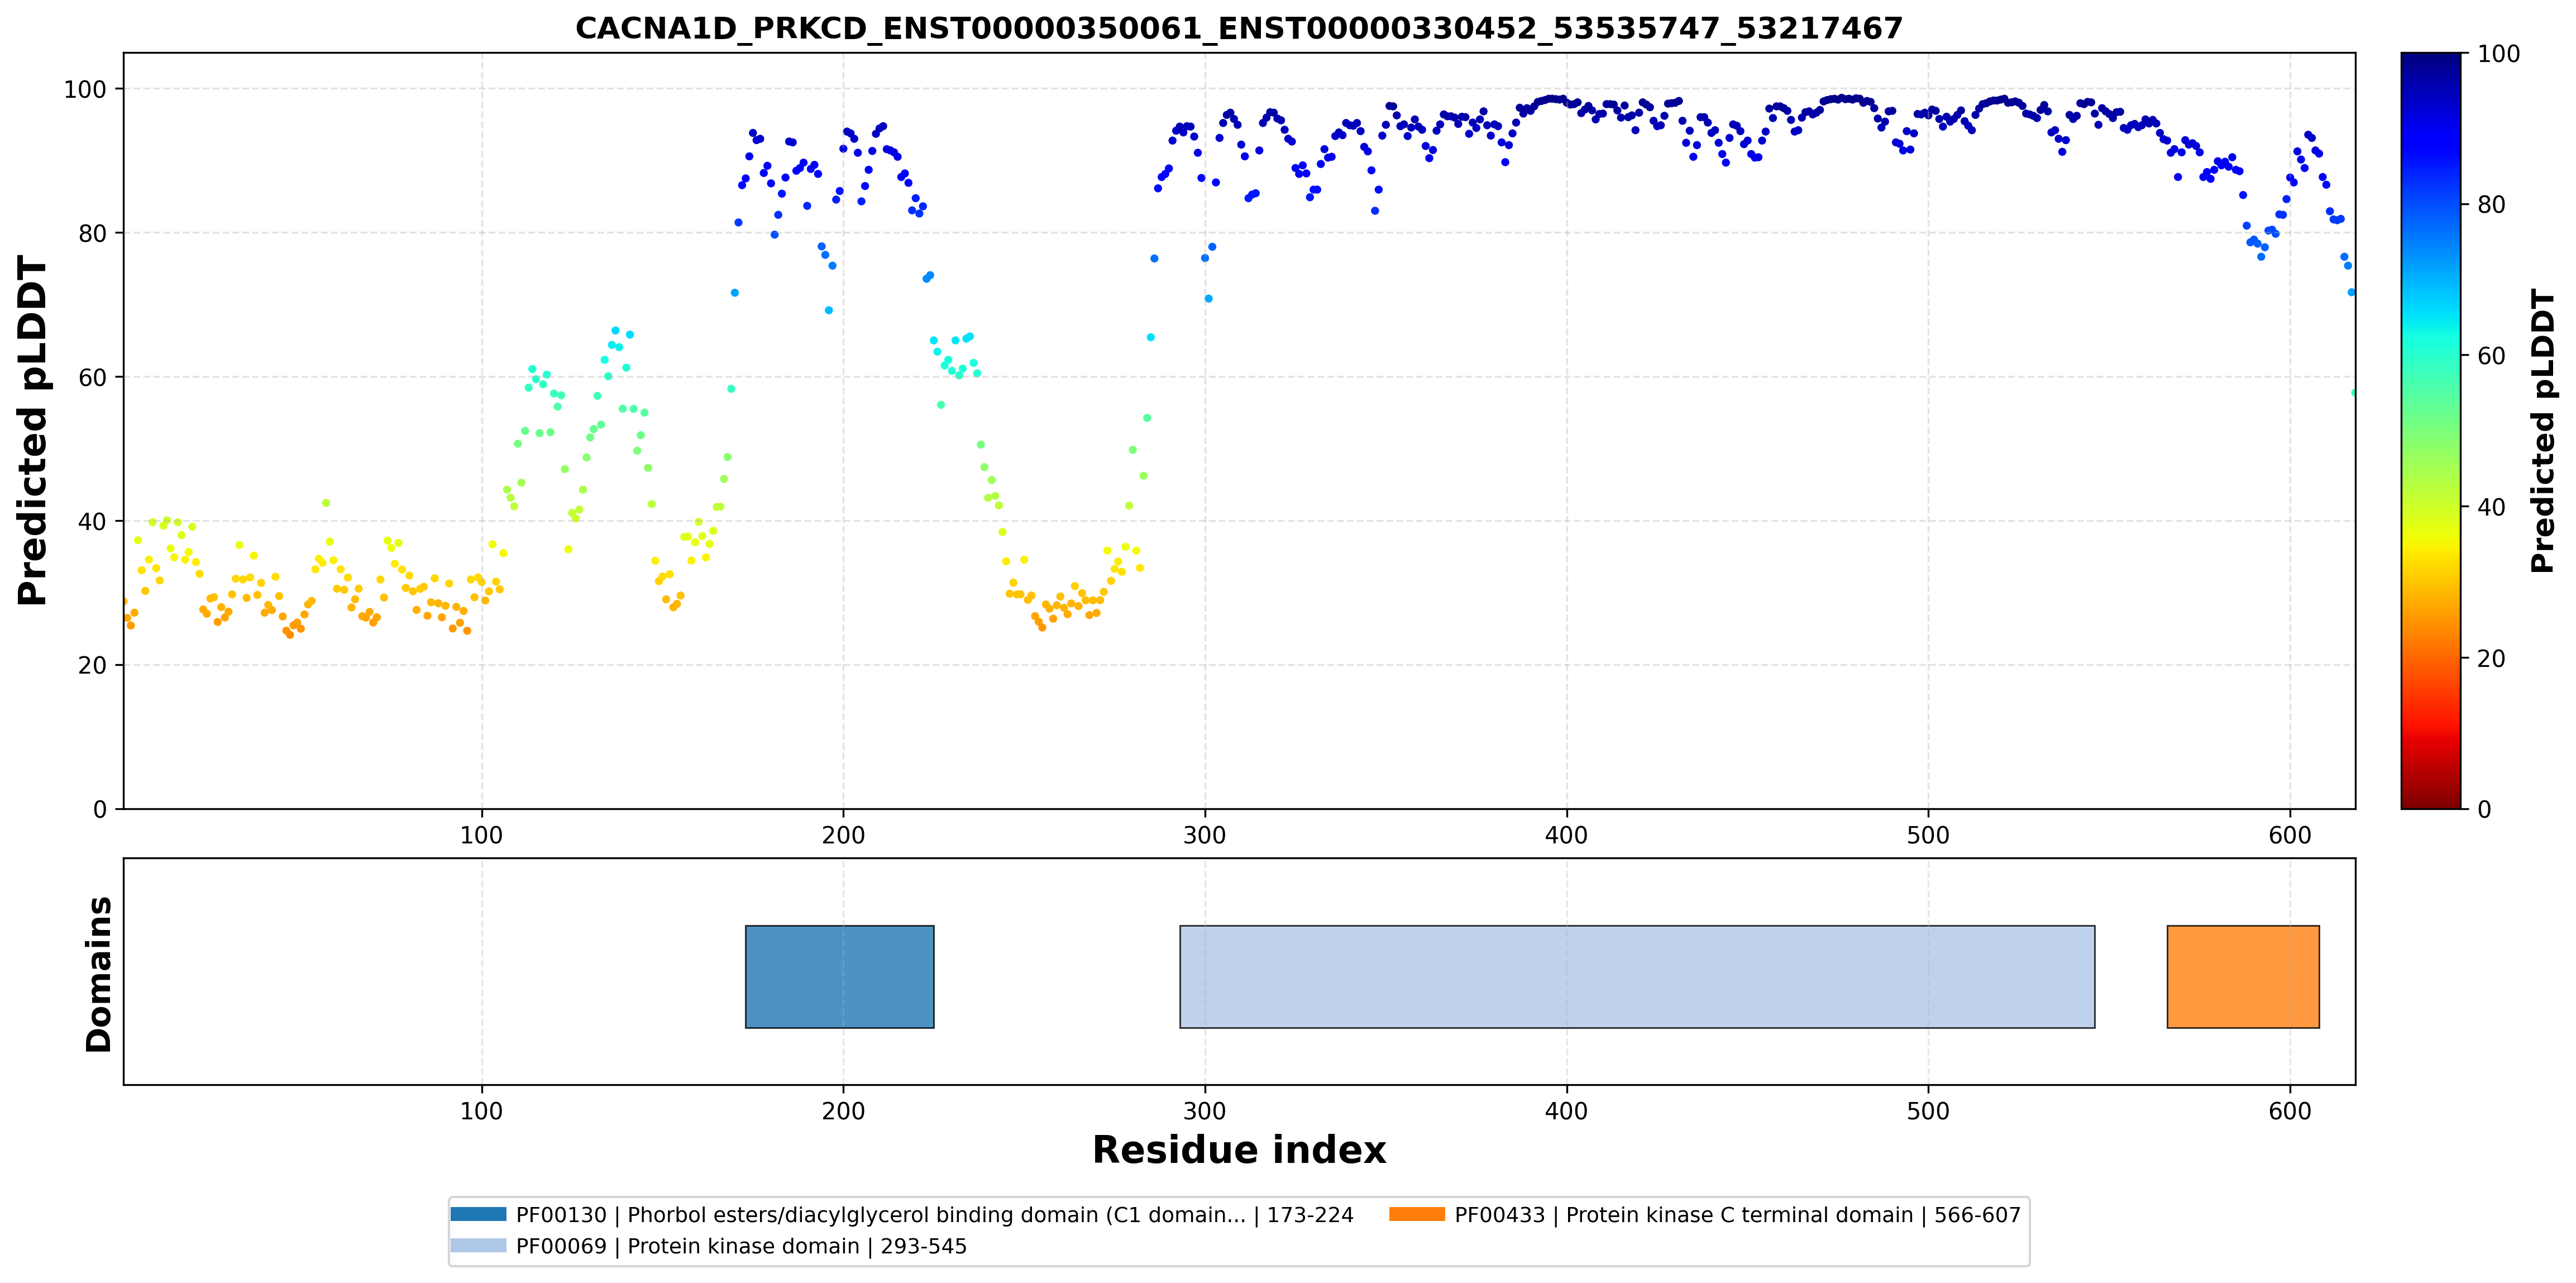Click the plot title CACNA1D_PRKCD text
Viewport: 2576px width, 1283px height.
[1239, 28]
